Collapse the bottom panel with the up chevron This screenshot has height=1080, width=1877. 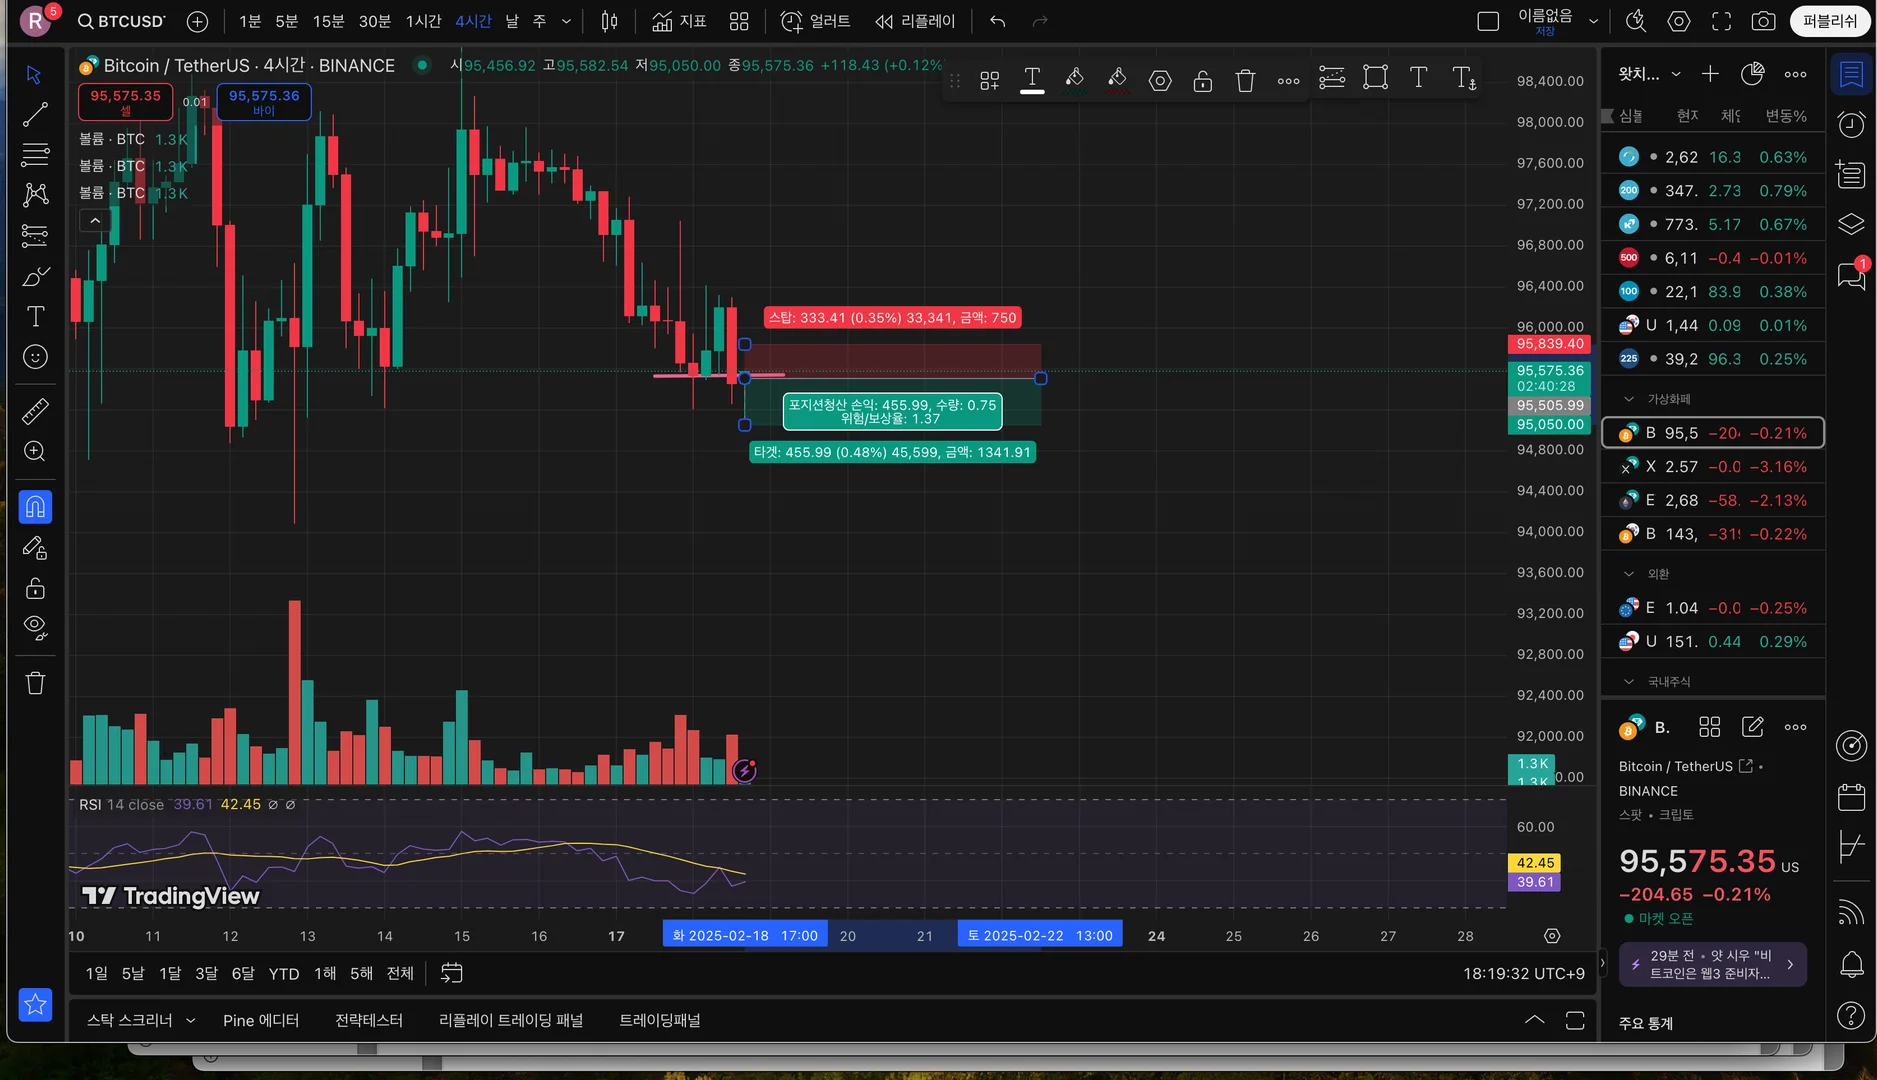[x=1534, y=1020]
